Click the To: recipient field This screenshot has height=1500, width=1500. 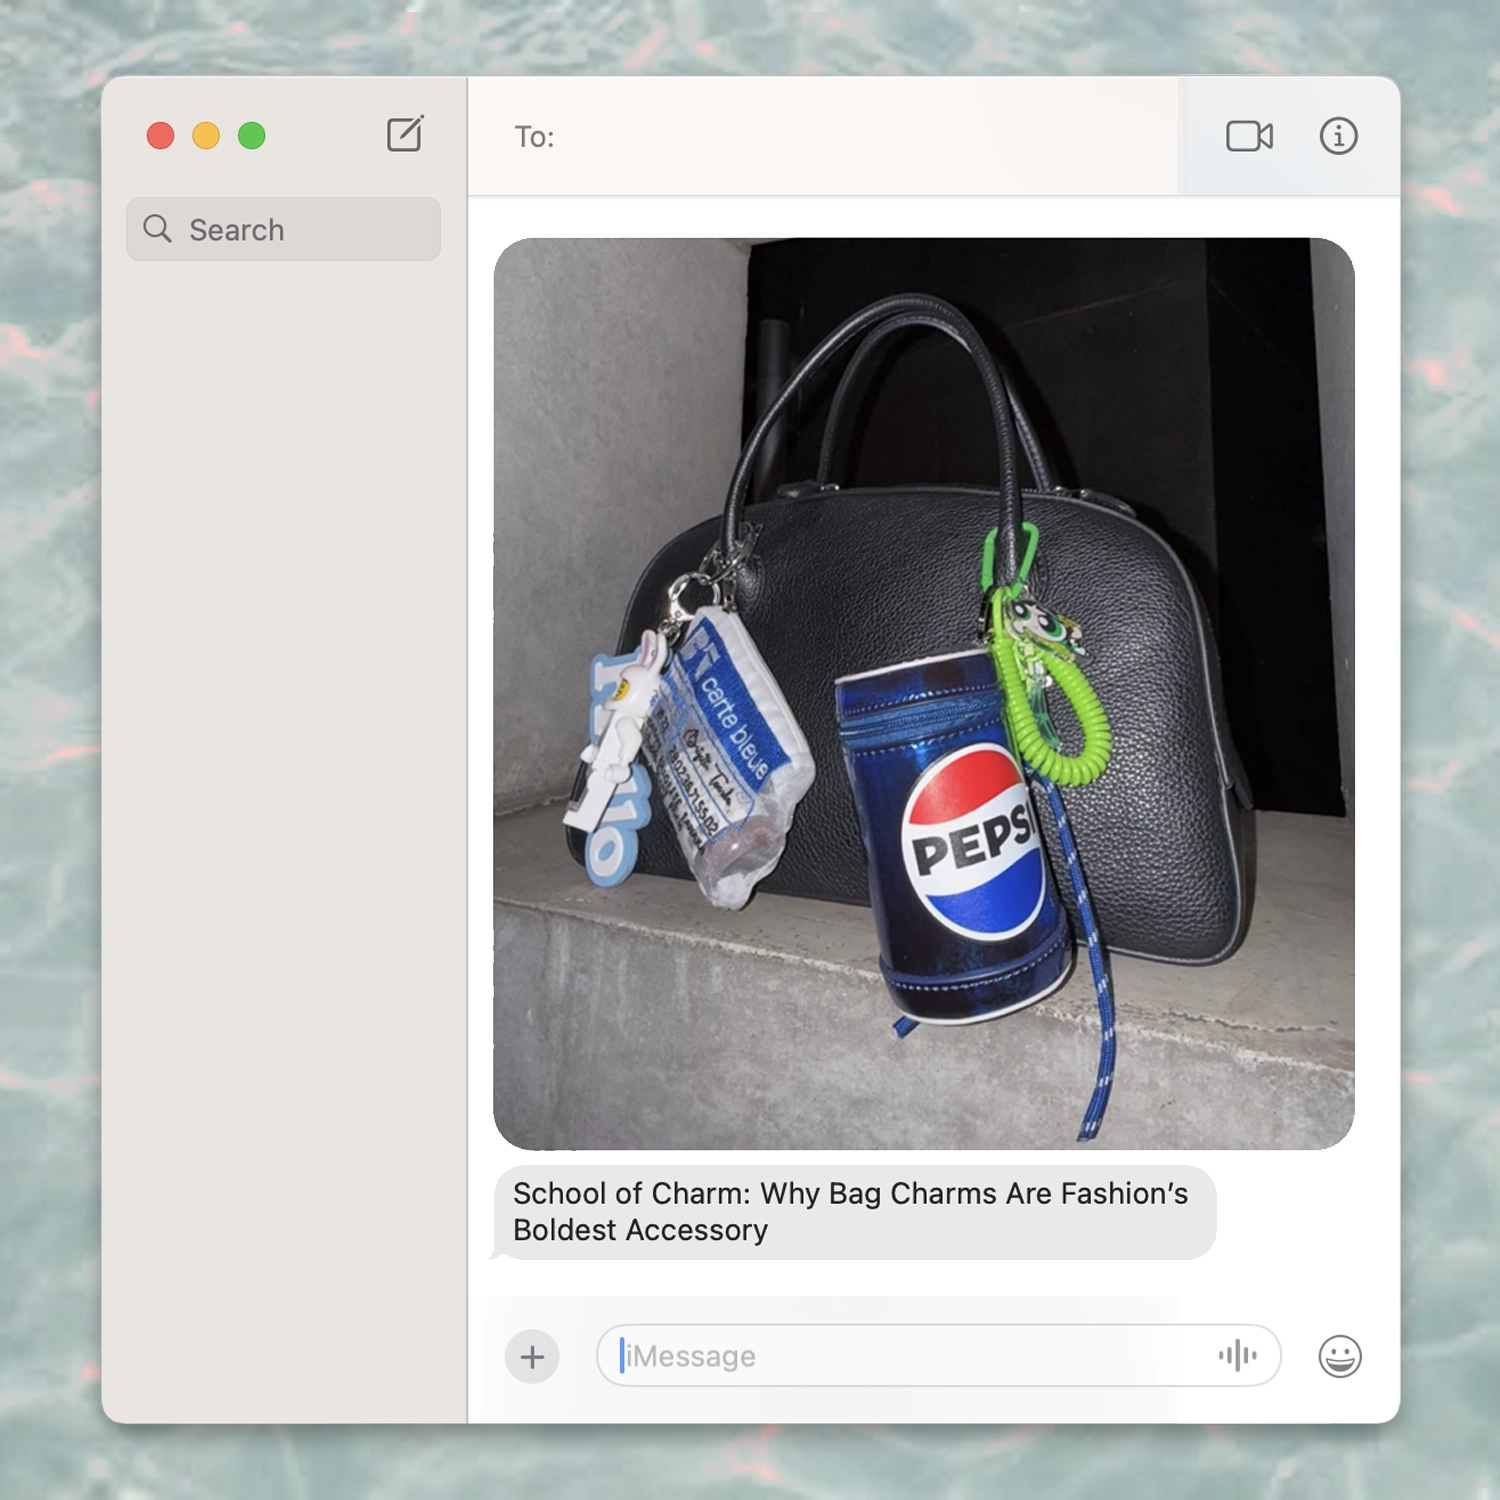823,137
